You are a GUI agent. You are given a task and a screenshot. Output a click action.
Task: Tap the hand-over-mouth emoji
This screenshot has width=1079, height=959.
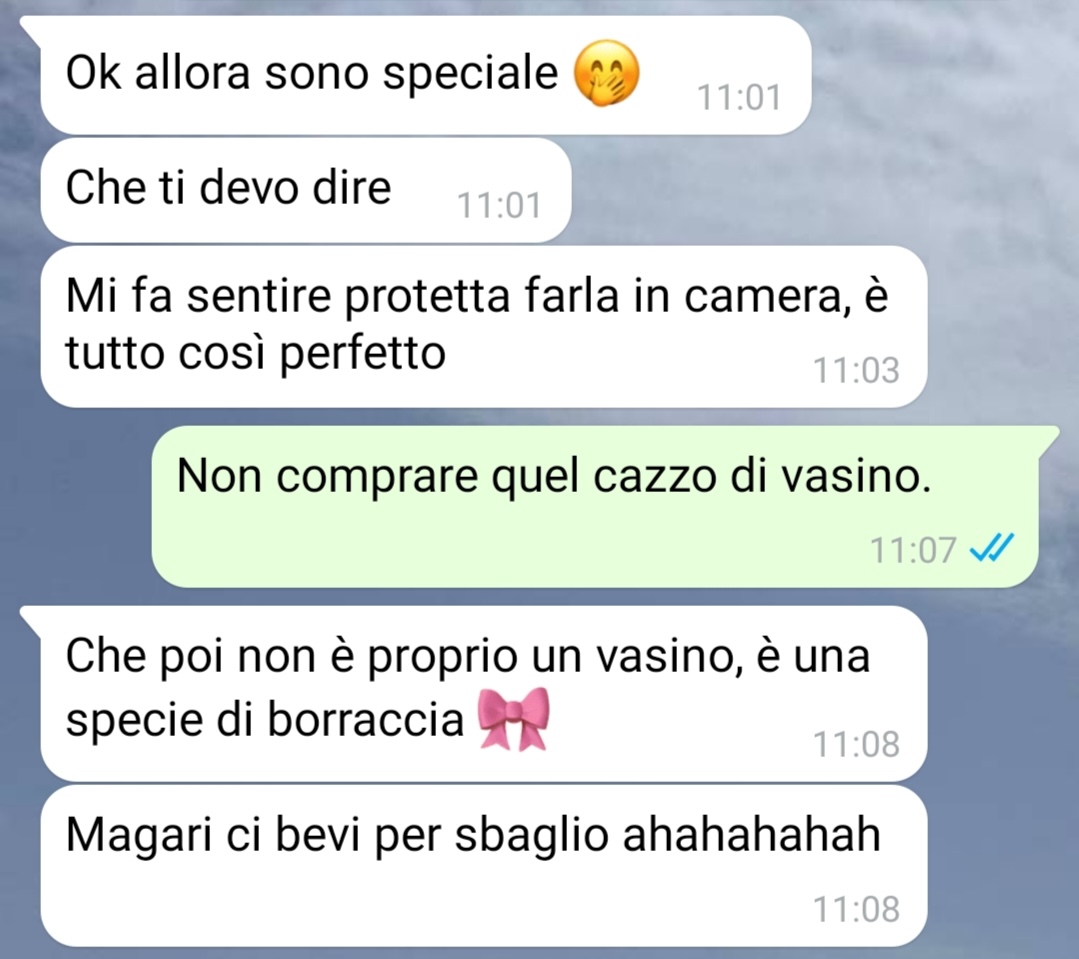pyautogui.click(x=607, y=73)
